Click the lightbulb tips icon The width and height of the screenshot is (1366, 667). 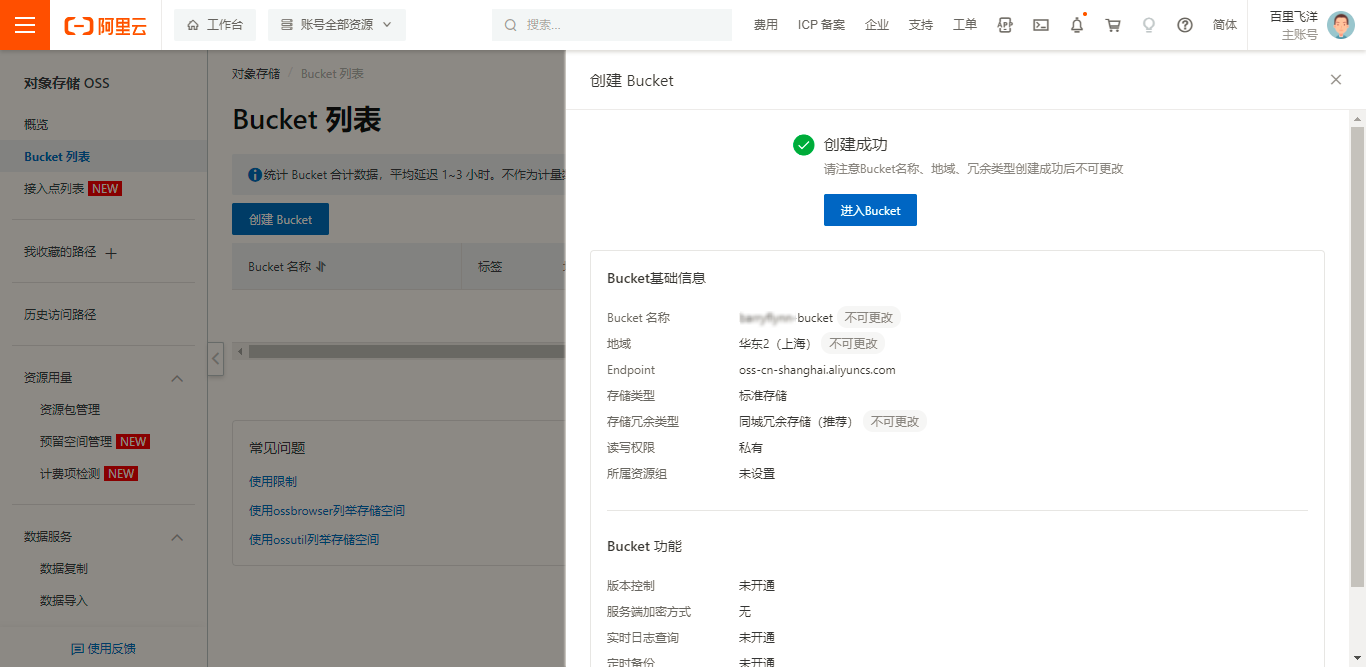pos(1149,25)
